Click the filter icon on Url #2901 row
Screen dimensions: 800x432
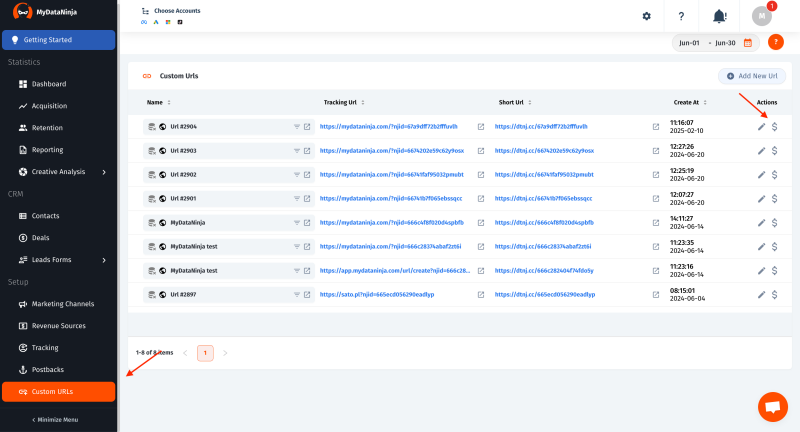[296, 199]
